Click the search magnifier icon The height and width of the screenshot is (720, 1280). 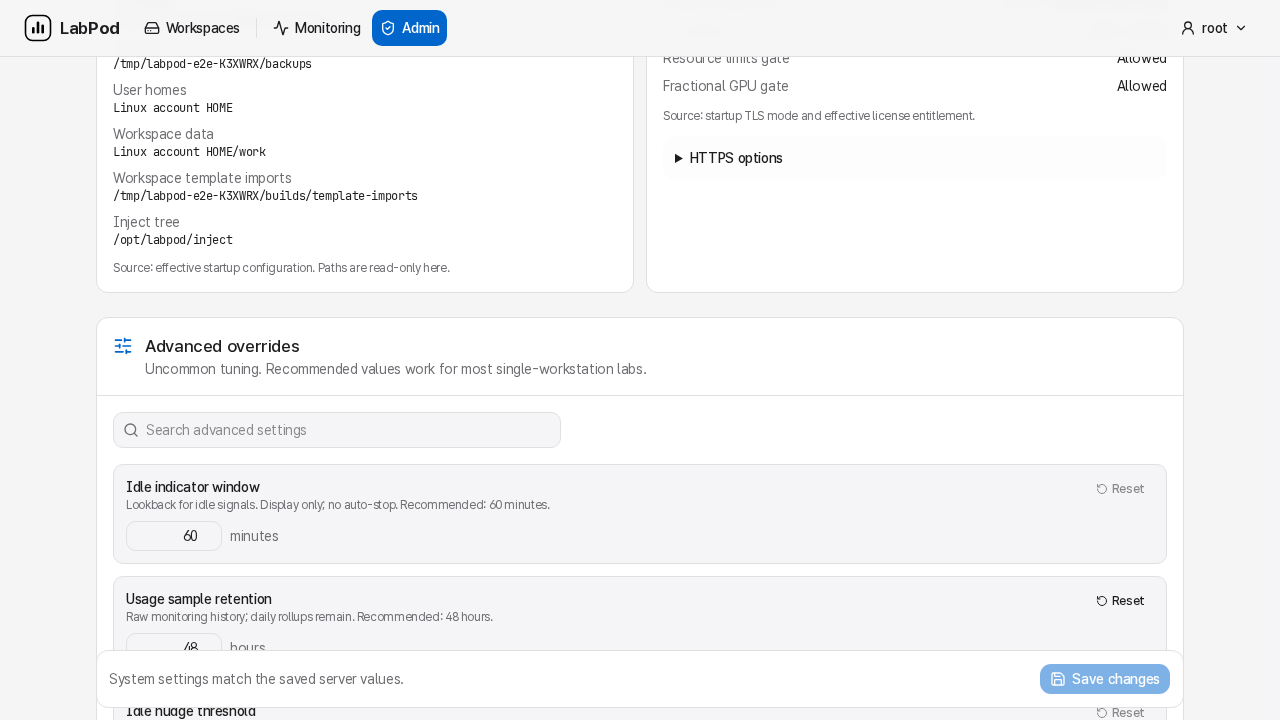[x=131, y=430]
